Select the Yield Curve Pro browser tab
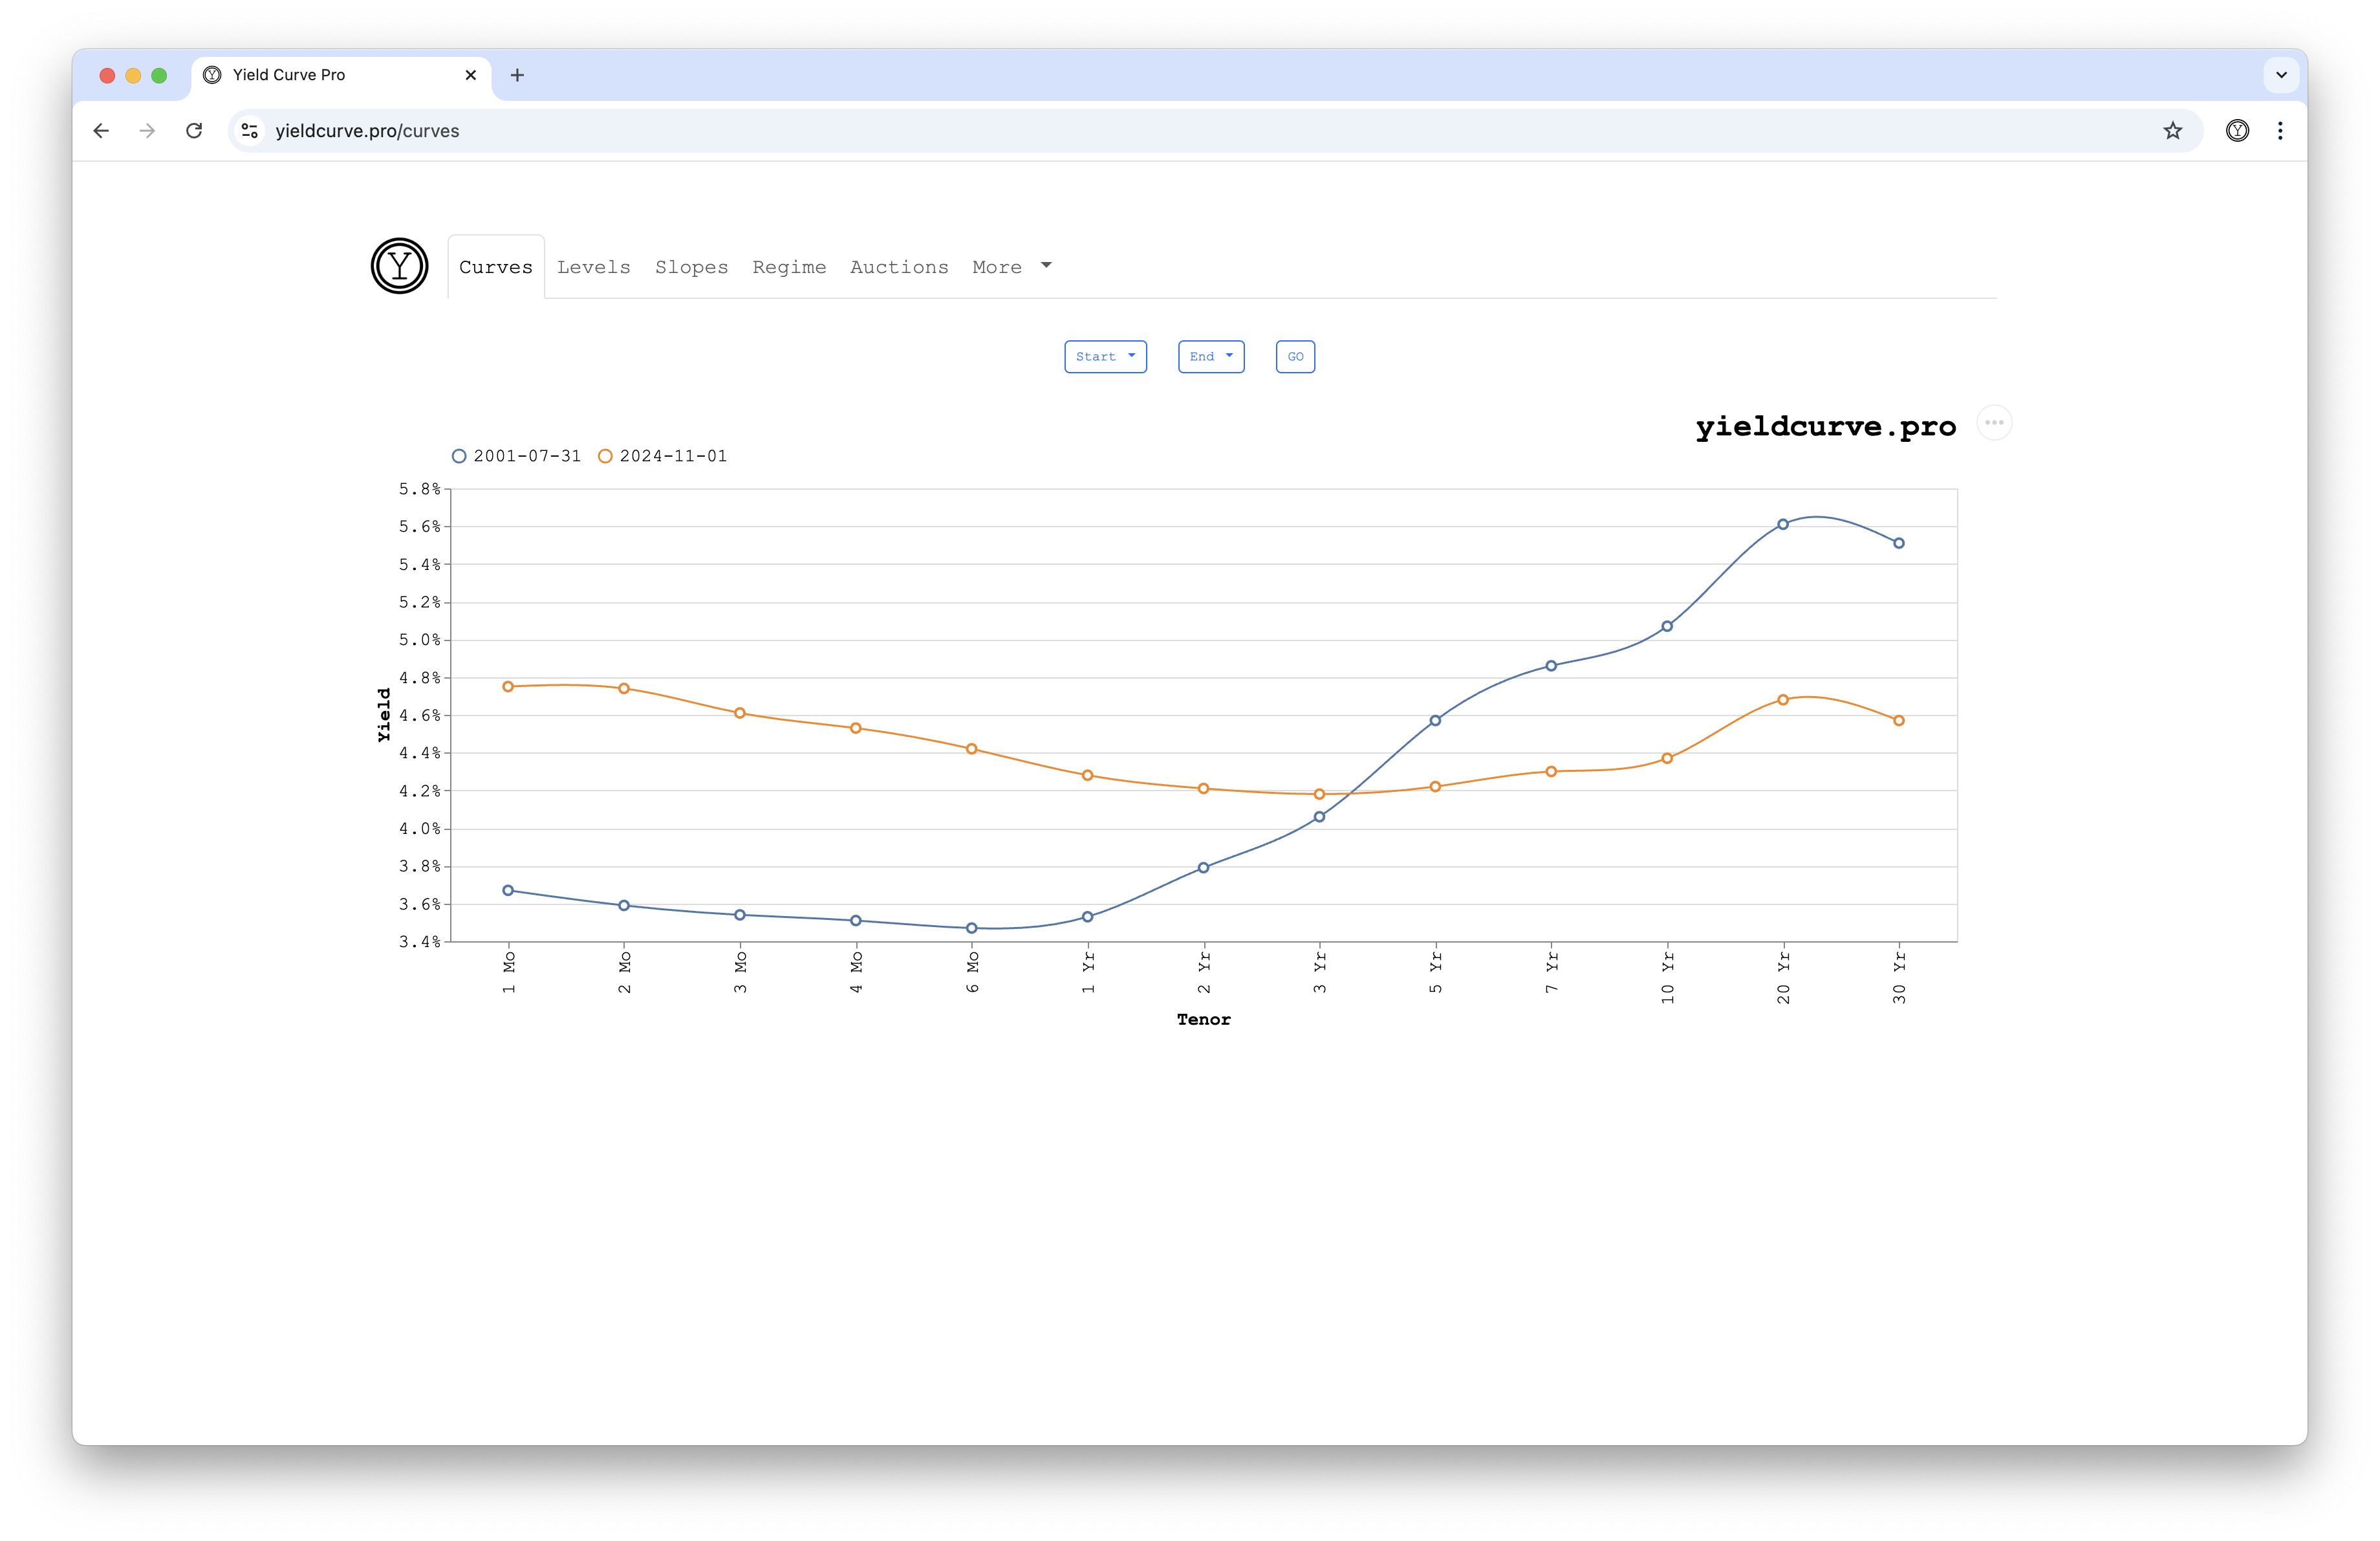 coord(340,75)
